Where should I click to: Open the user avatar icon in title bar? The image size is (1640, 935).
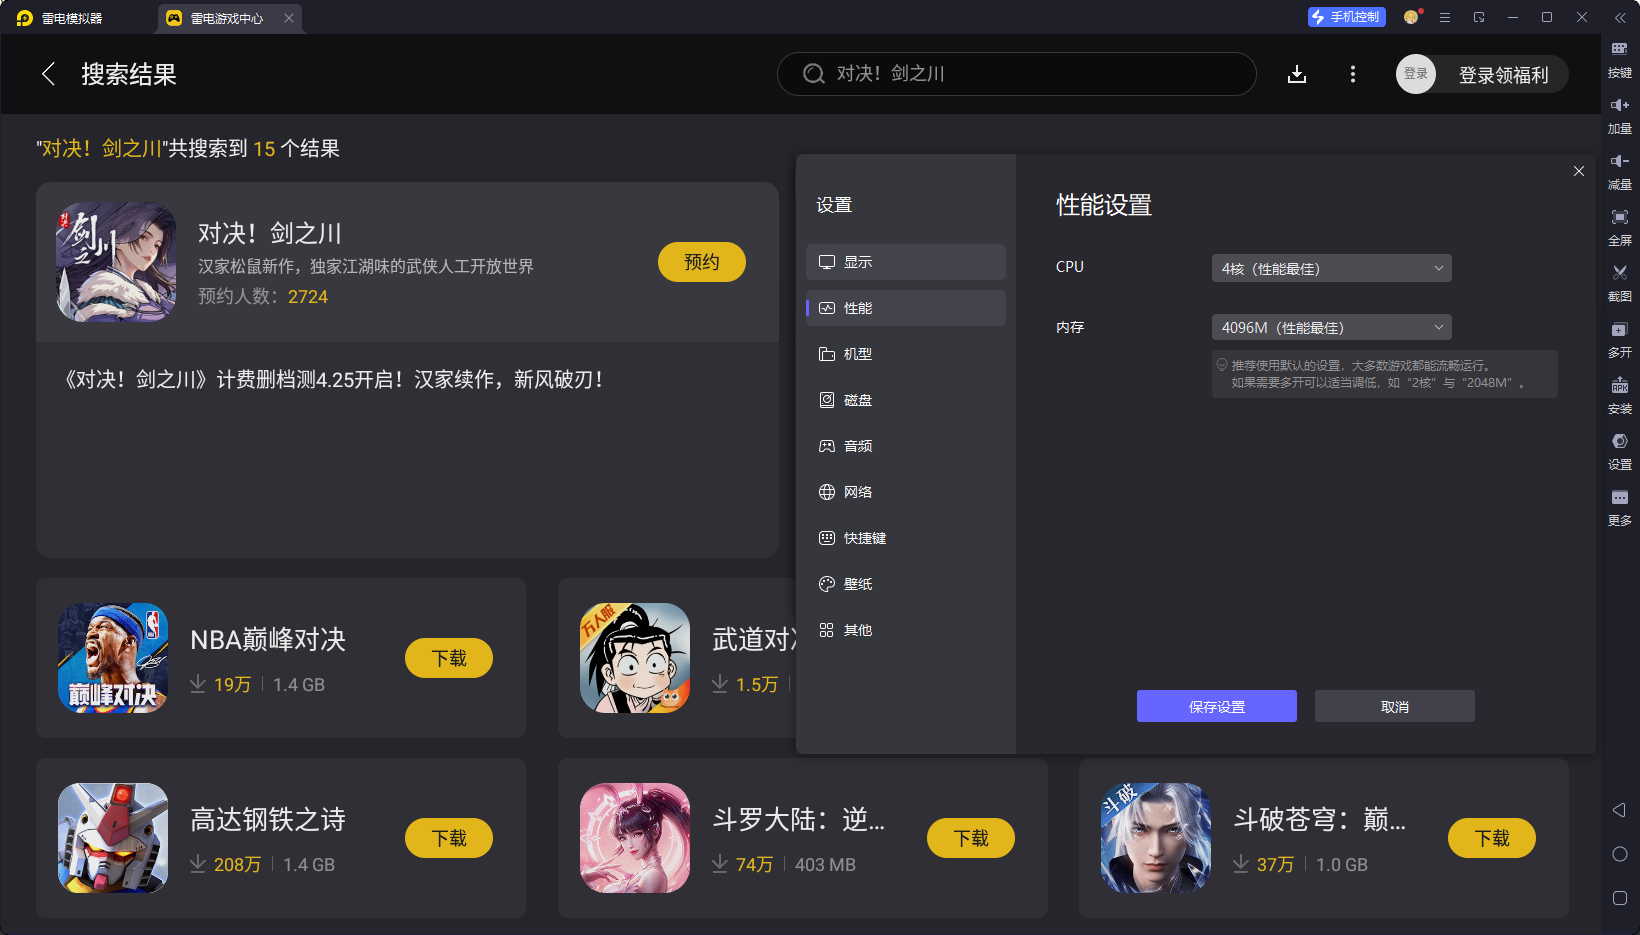(1411, 17)
